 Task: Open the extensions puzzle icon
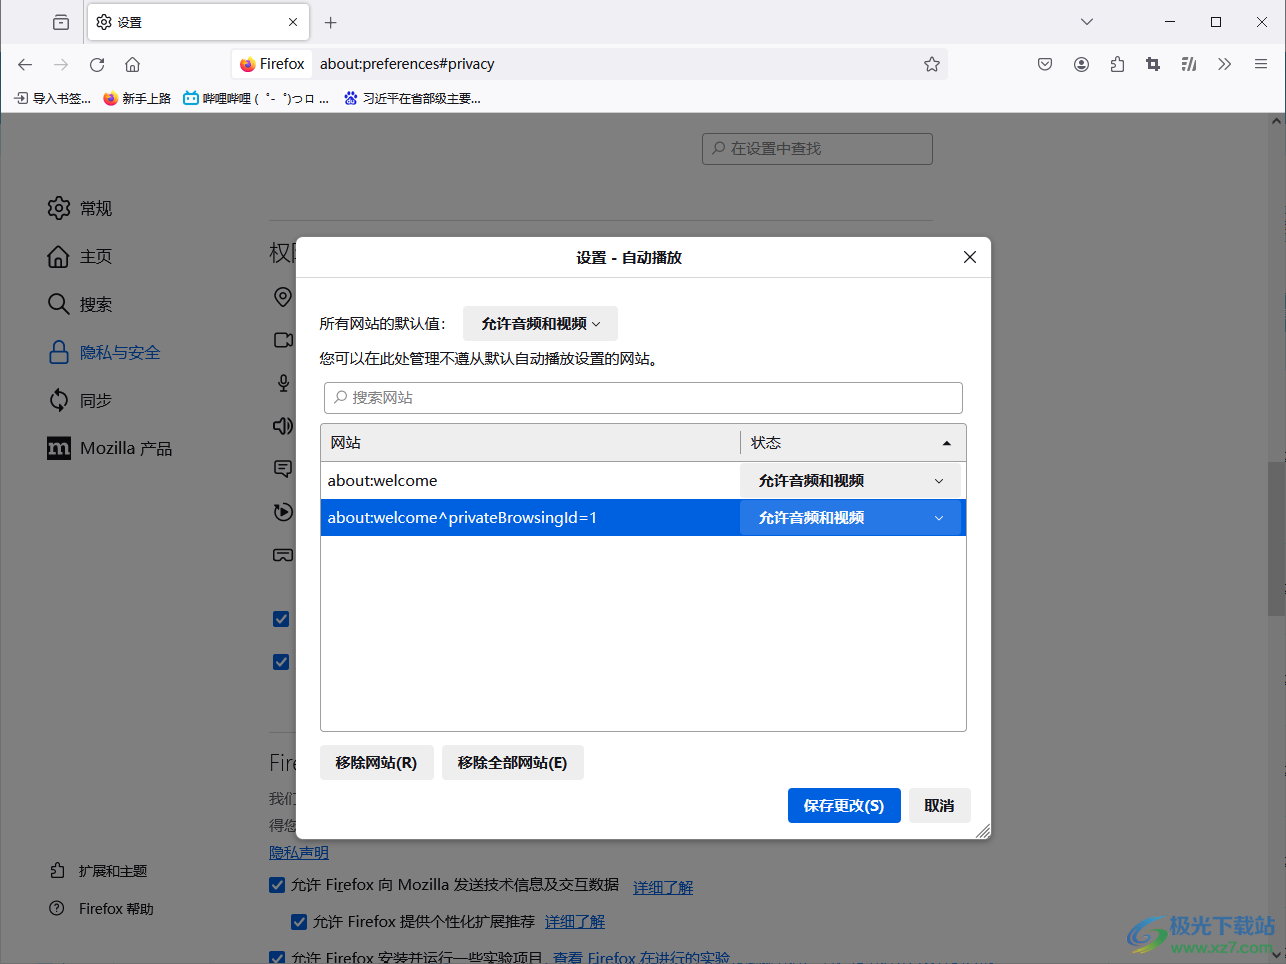1117,64
